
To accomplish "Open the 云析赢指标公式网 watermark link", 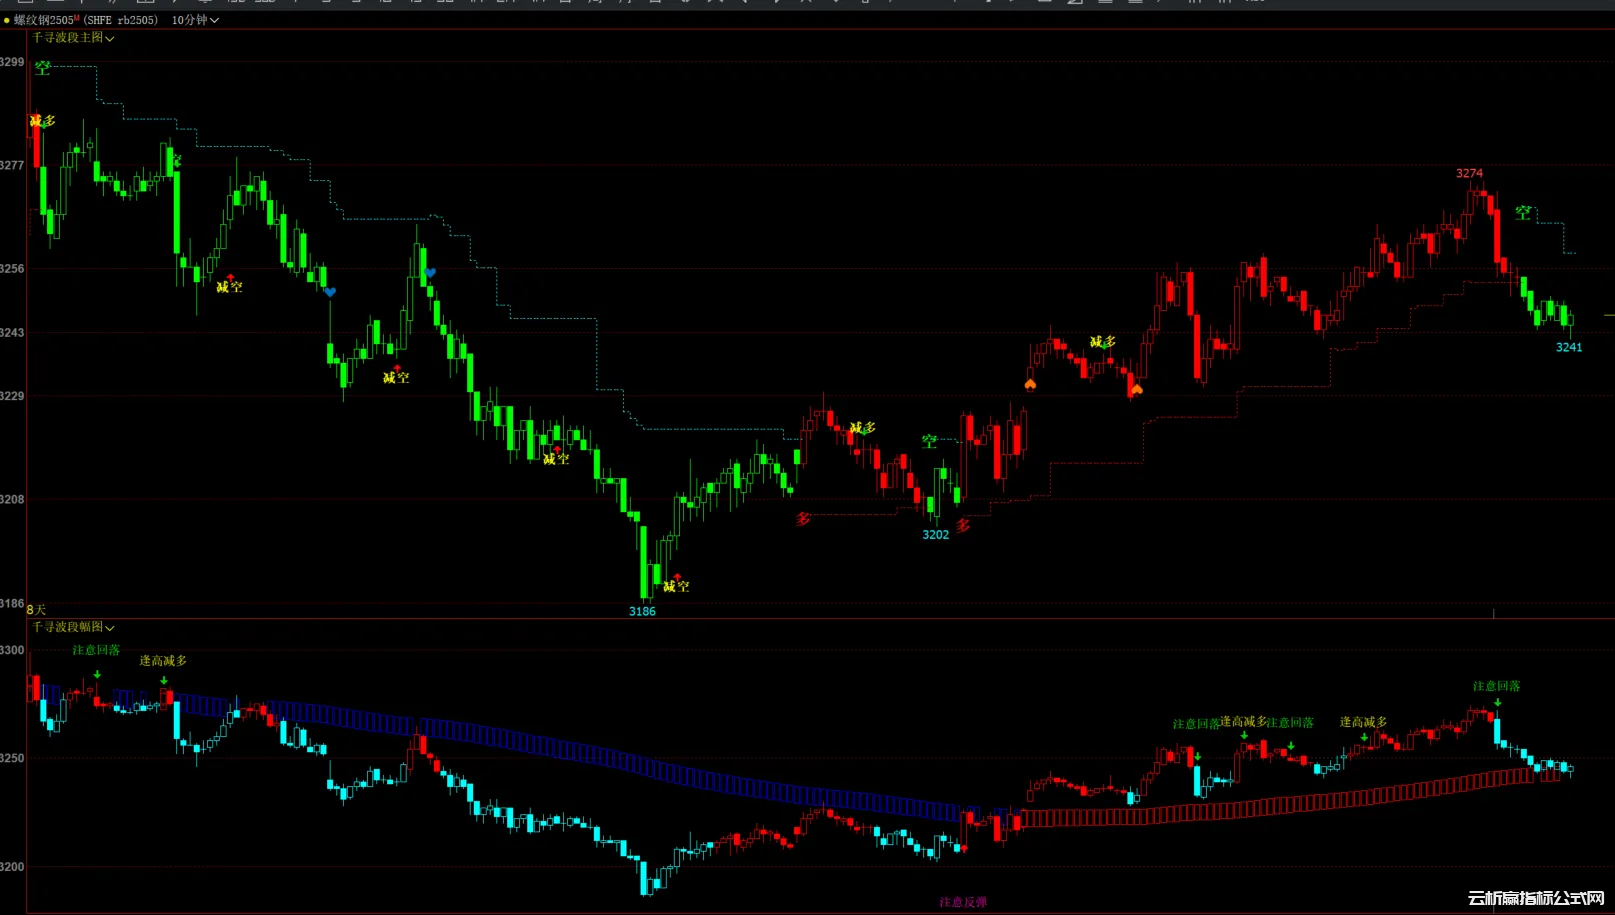I will (x=1535, y=898).
